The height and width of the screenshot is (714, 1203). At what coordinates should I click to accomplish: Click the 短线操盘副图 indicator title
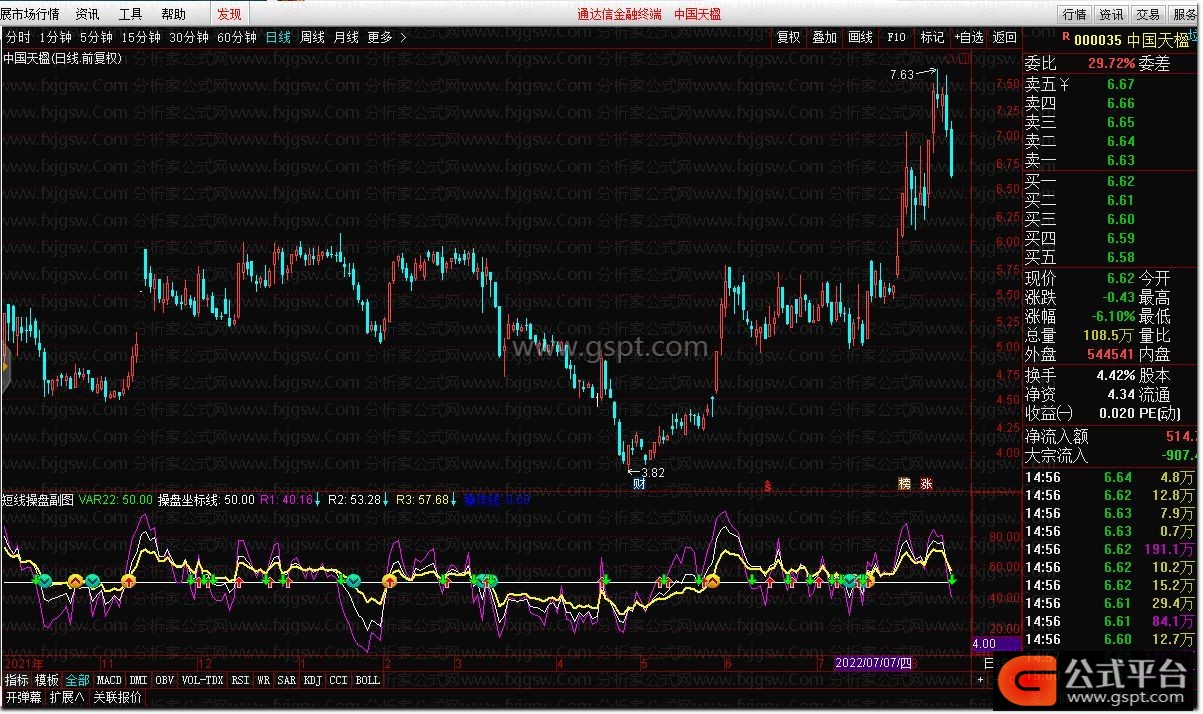coord(38,499)
